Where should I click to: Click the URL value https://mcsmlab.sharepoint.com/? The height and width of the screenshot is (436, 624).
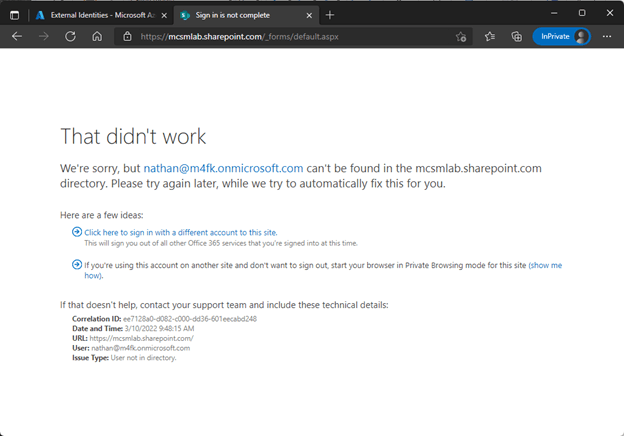click(x=141, y=338)
